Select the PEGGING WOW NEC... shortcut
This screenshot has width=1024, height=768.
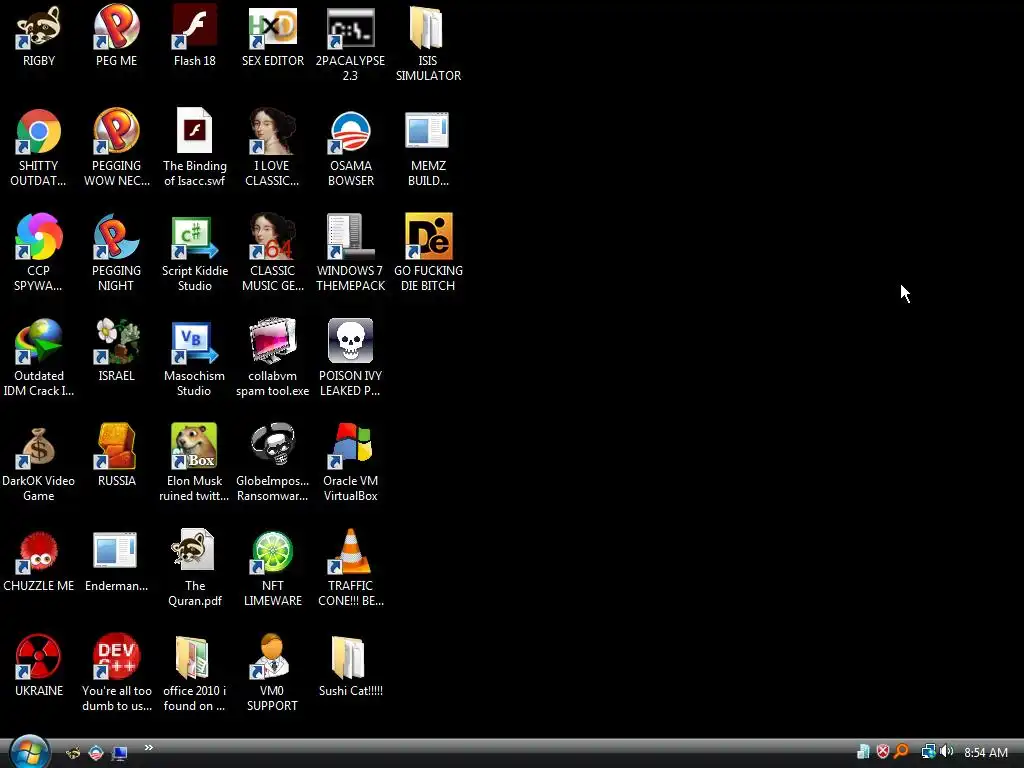click(116, 131)
